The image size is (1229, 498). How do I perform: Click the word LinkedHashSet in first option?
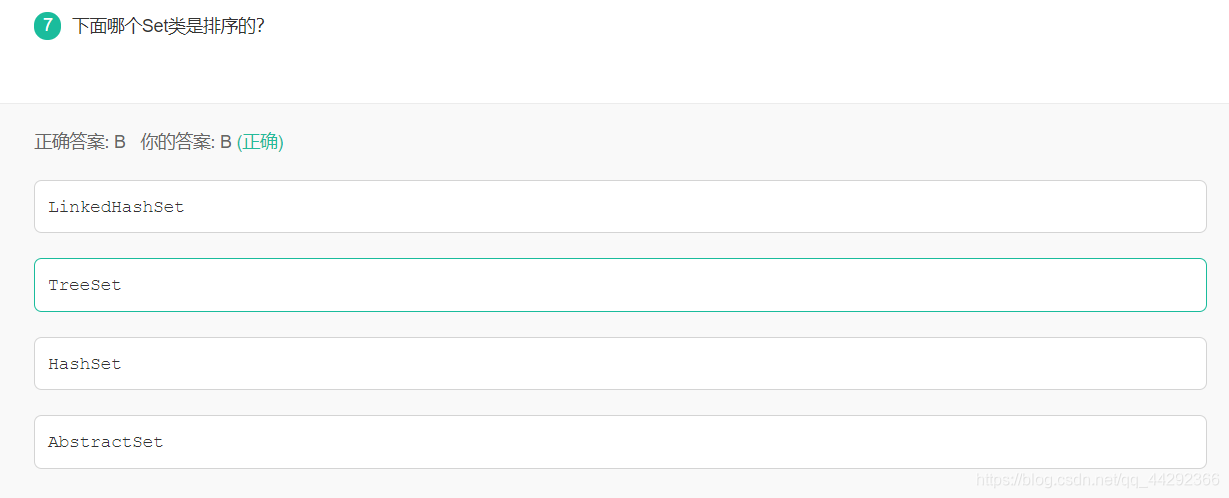click(116, 207)
